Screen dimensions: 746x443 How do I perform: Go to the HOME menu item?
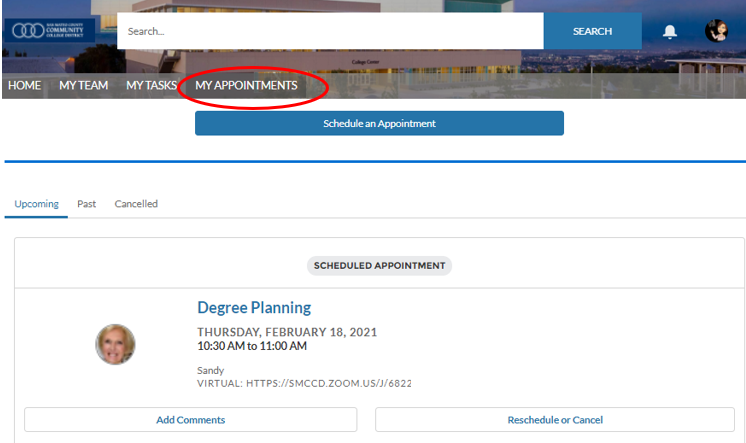pyautogui.click(x=24, y=86)
